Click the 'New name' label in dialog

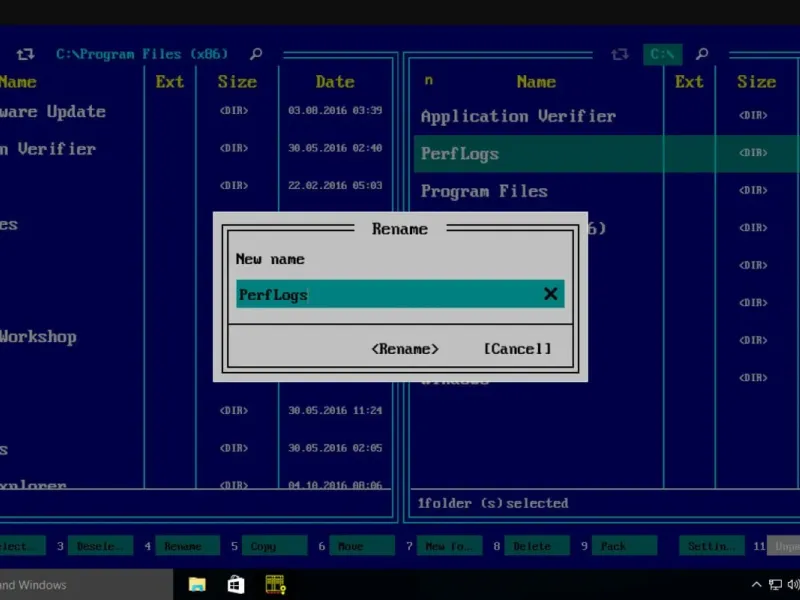pyautogui.click(x=270, y=259)
